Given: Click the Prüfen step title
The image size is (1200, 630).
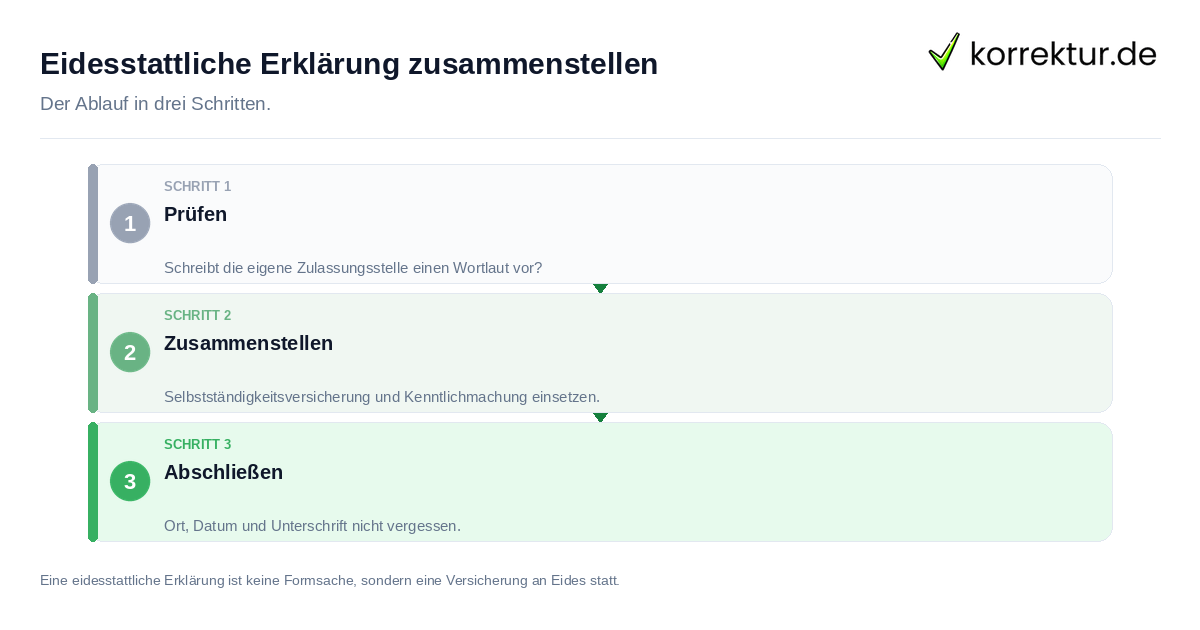Looking at the screenshot, I should point(195,214).
